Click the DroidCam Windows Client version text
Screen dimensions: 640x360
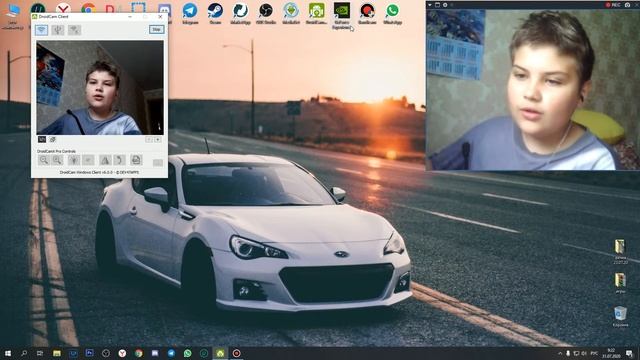(99, 172)
